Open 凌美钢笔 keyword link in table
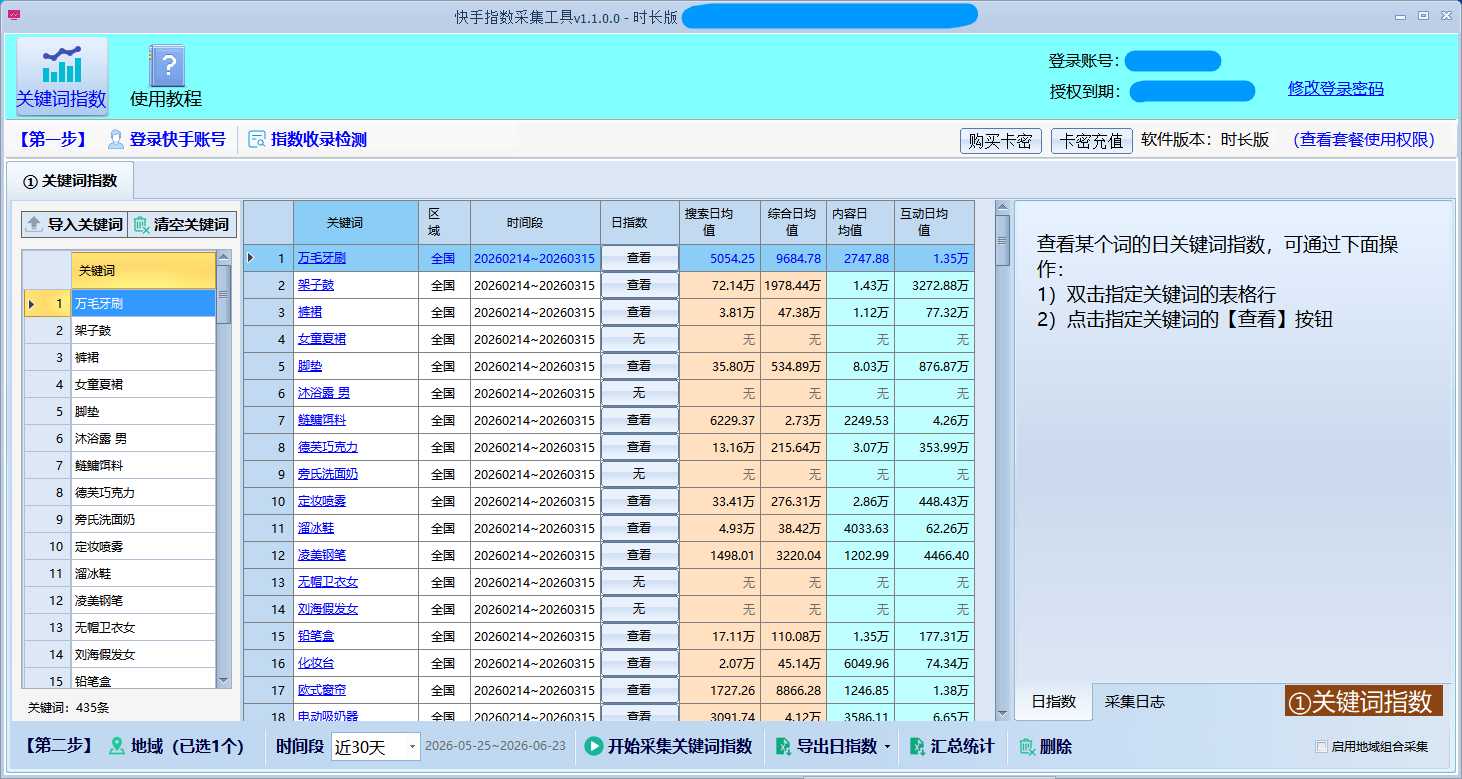 pos(321,555)
